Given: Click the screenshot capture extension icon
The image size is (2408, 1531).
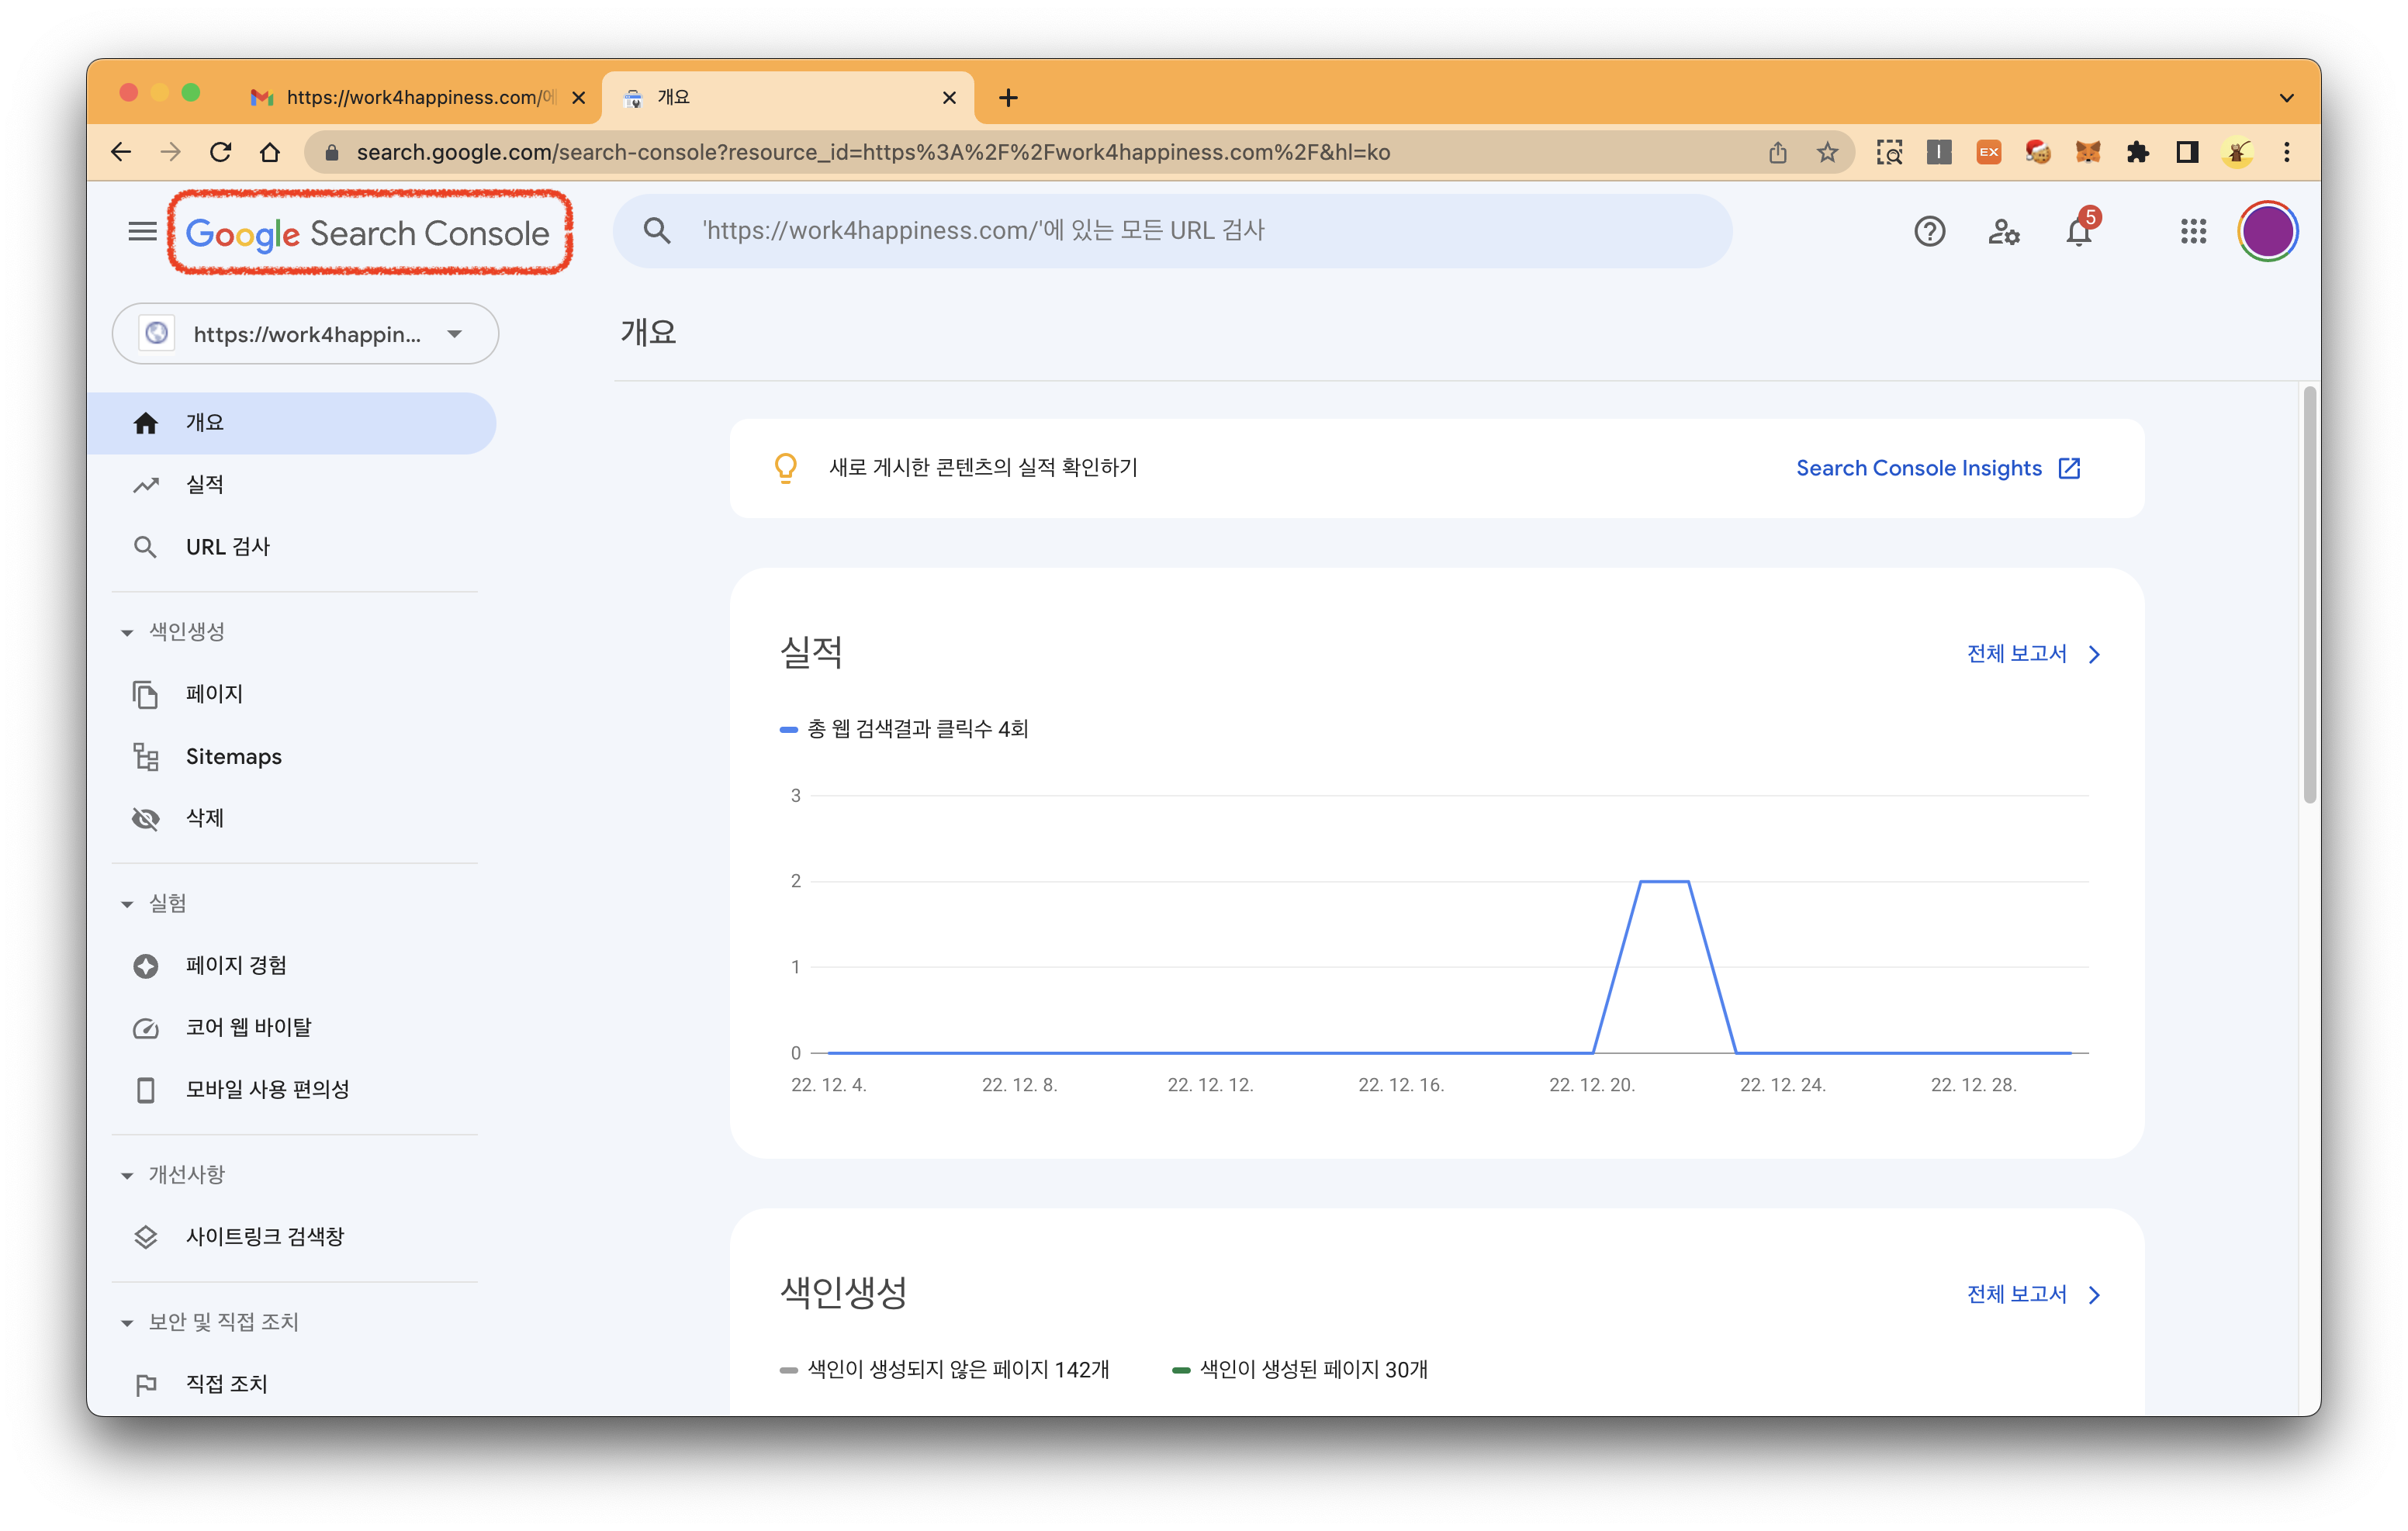Looking at the screenshot, I should pos(1889,152).
